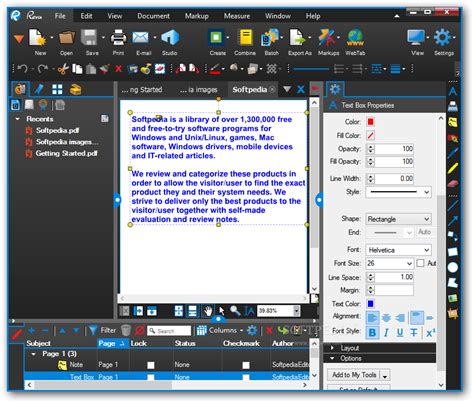Screen dimensions: 474x403
Task: Click the Undo arrow icon
Action: click(x=23, y=69)
